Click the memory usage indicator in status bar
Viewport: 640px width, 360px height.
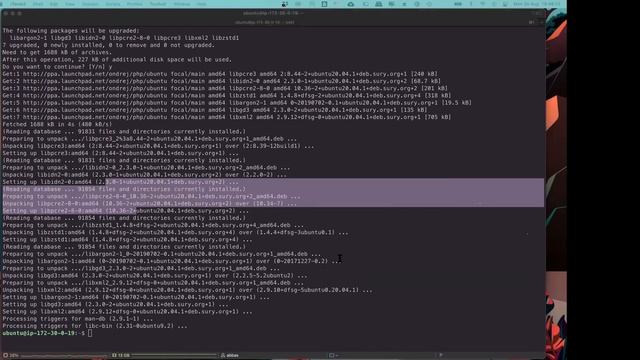tap(121, 355)
